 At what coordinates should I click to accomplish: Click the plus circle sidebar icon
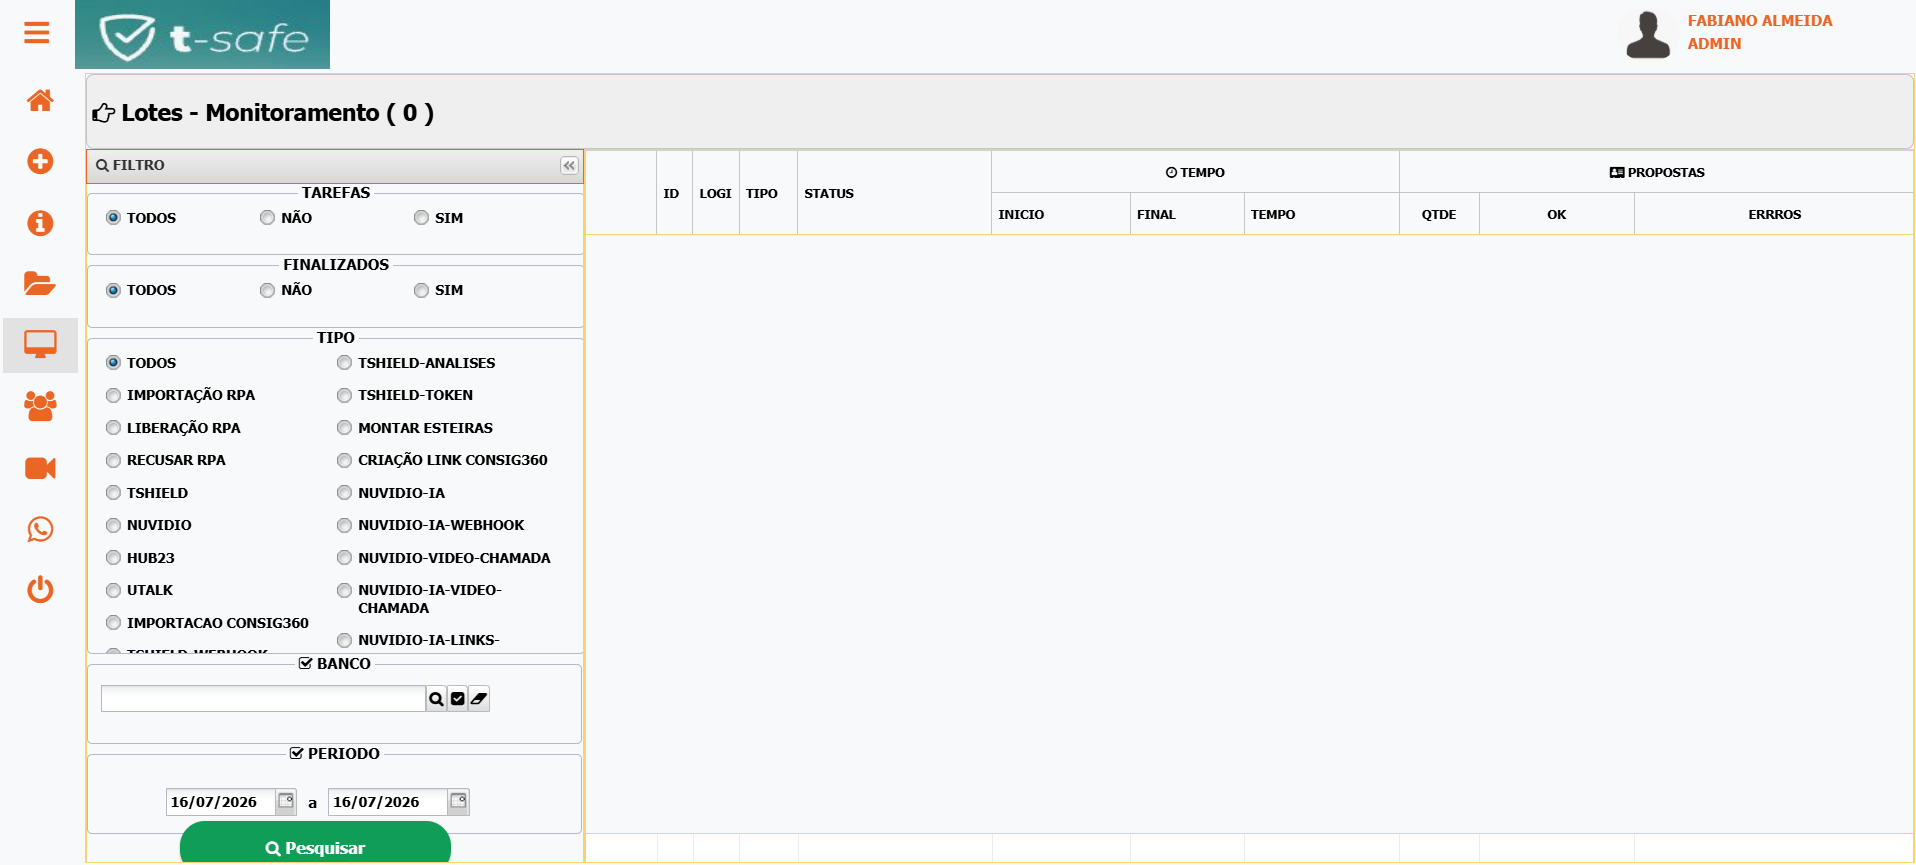coord(40,161)
